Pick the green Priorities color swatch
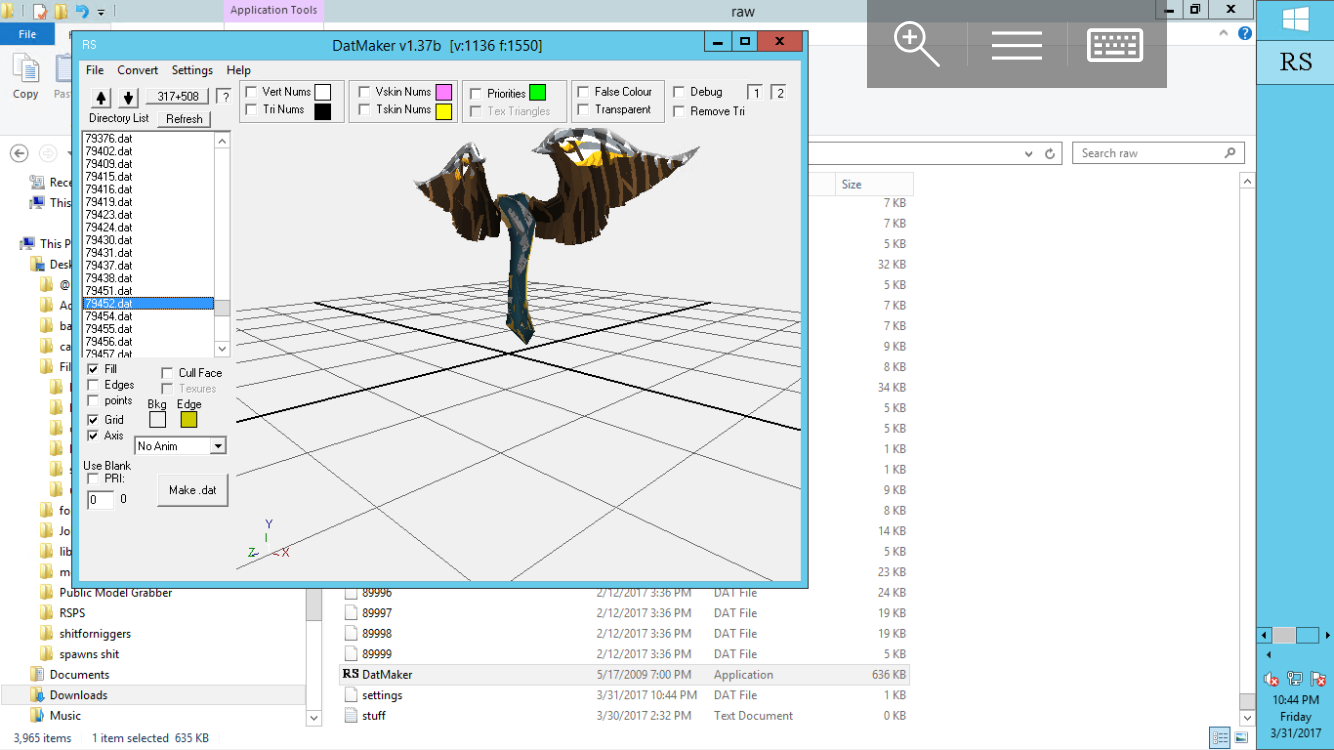The image size is (1334, 750). point(537,93)
